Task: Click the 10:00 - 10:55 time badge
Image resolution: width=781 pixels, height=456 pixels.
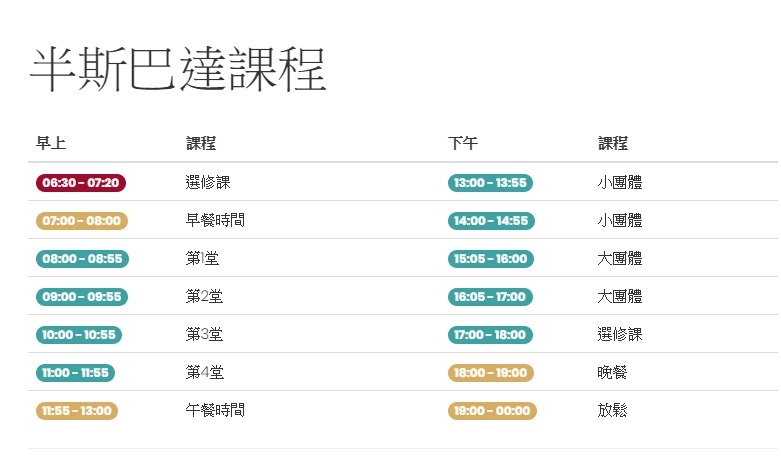Action: (x=79, y=335)
